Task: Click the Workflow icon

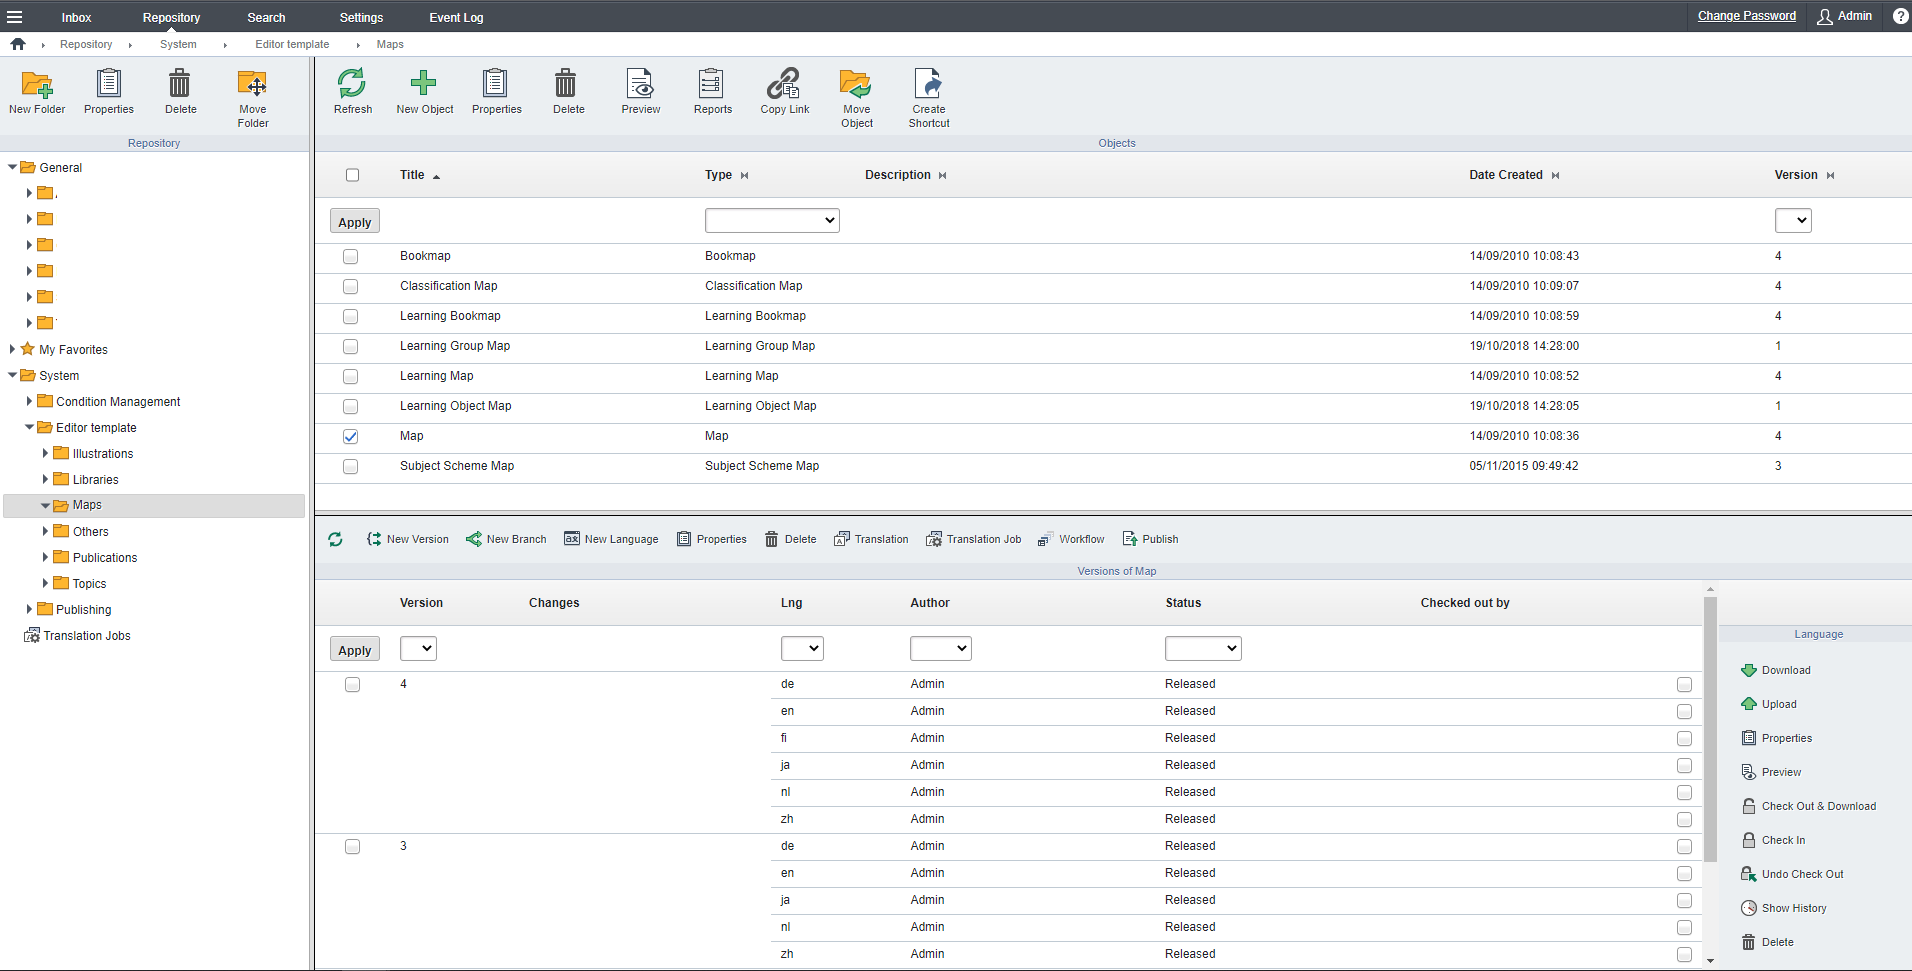Action: coord(1070,539)
